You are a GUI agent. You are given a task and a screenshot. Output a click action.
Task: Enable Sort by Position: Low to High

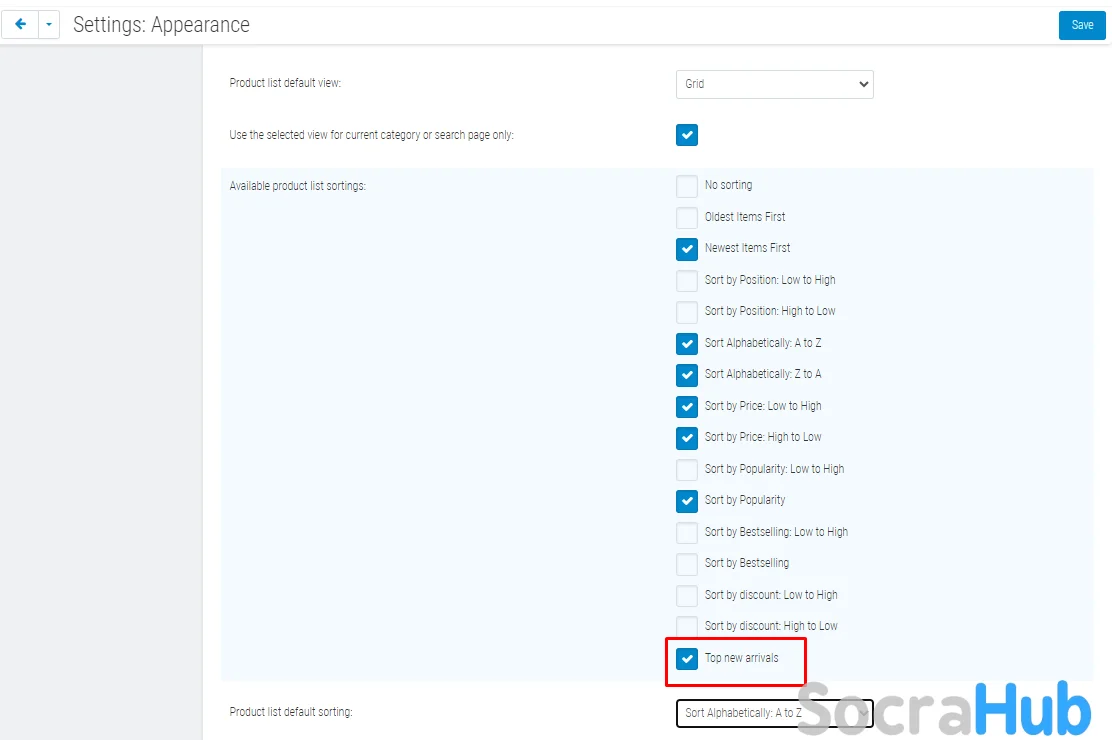687,280
